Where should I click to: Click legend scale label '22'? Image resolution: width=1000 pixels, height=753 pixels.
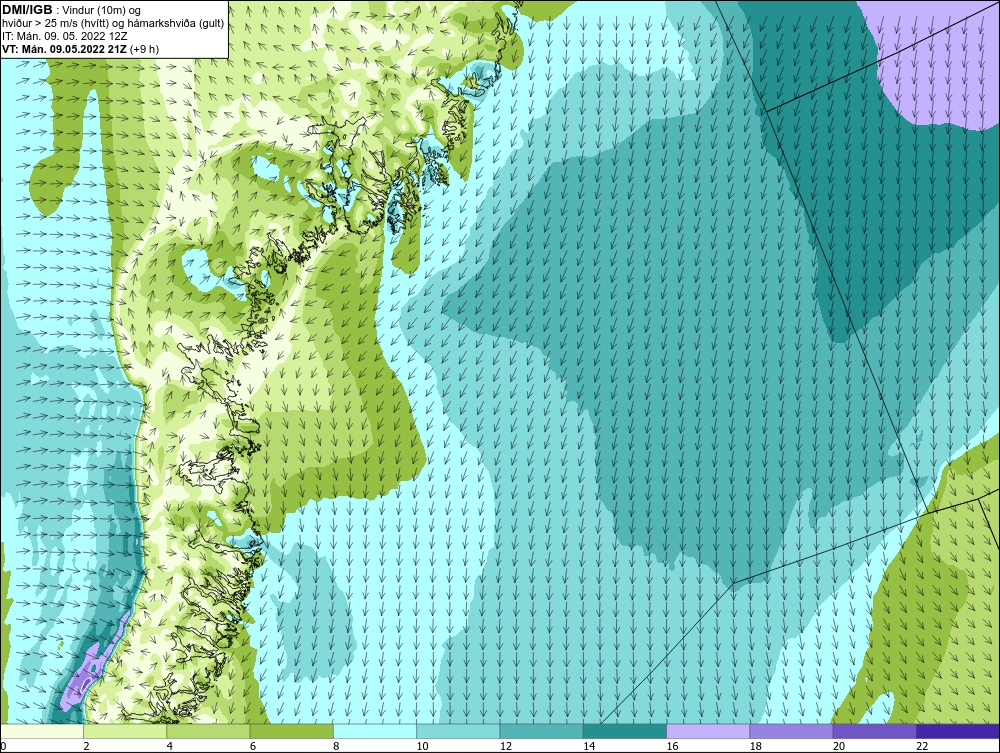(x=922, y=747)
